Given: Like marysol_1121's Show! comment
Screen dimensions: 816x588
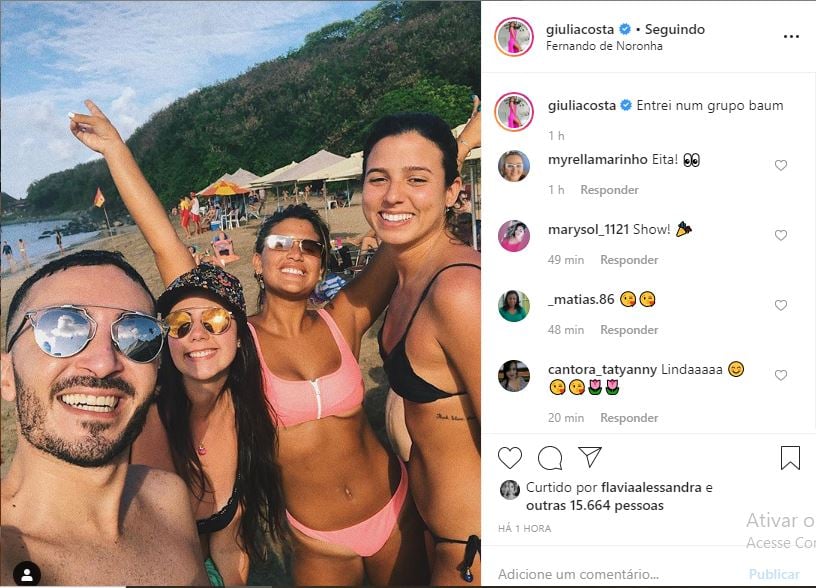Looking at the screenshot, I should point(781,235).
